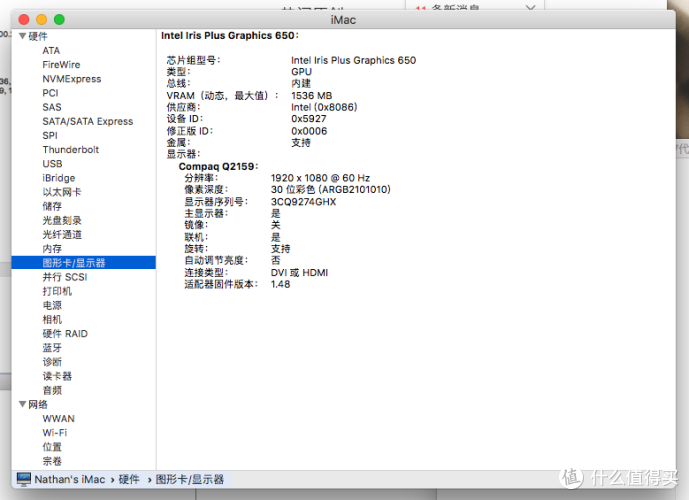Open 位置 under 网络
The height and width of the screenshot is (500, 689).
click(52, 447)
